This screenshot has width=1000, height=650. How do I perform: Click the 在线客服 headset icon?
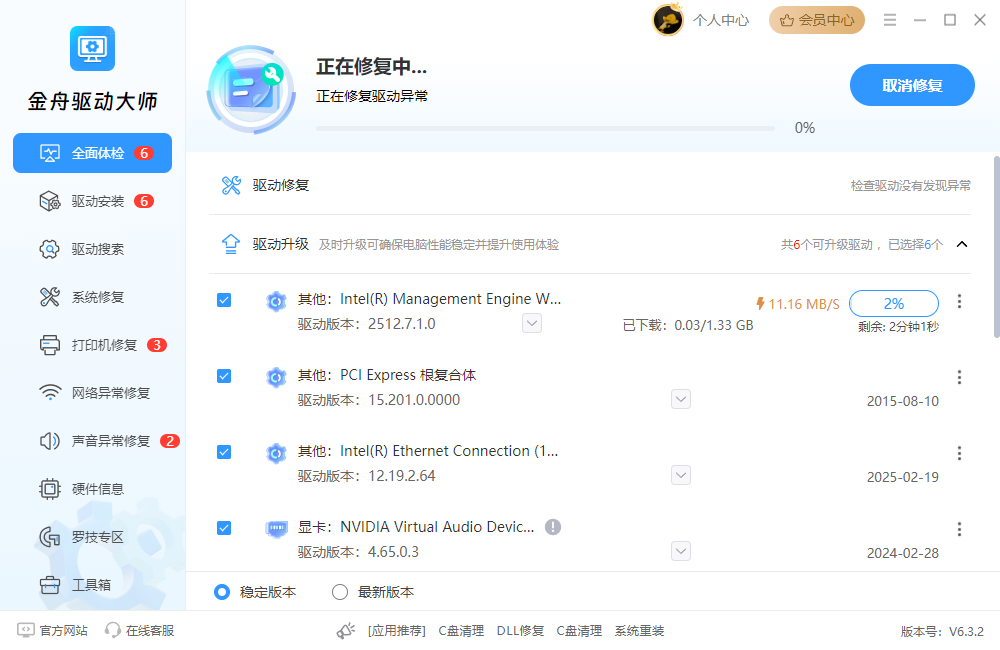[x=113, y=630]
